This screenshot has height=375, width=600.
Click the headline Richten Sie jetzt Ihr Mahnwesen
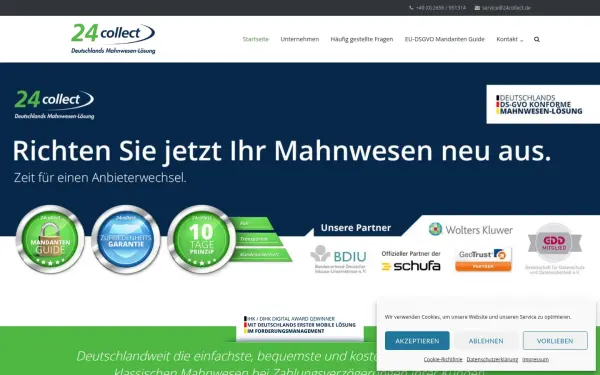click(x=282, y=151)
